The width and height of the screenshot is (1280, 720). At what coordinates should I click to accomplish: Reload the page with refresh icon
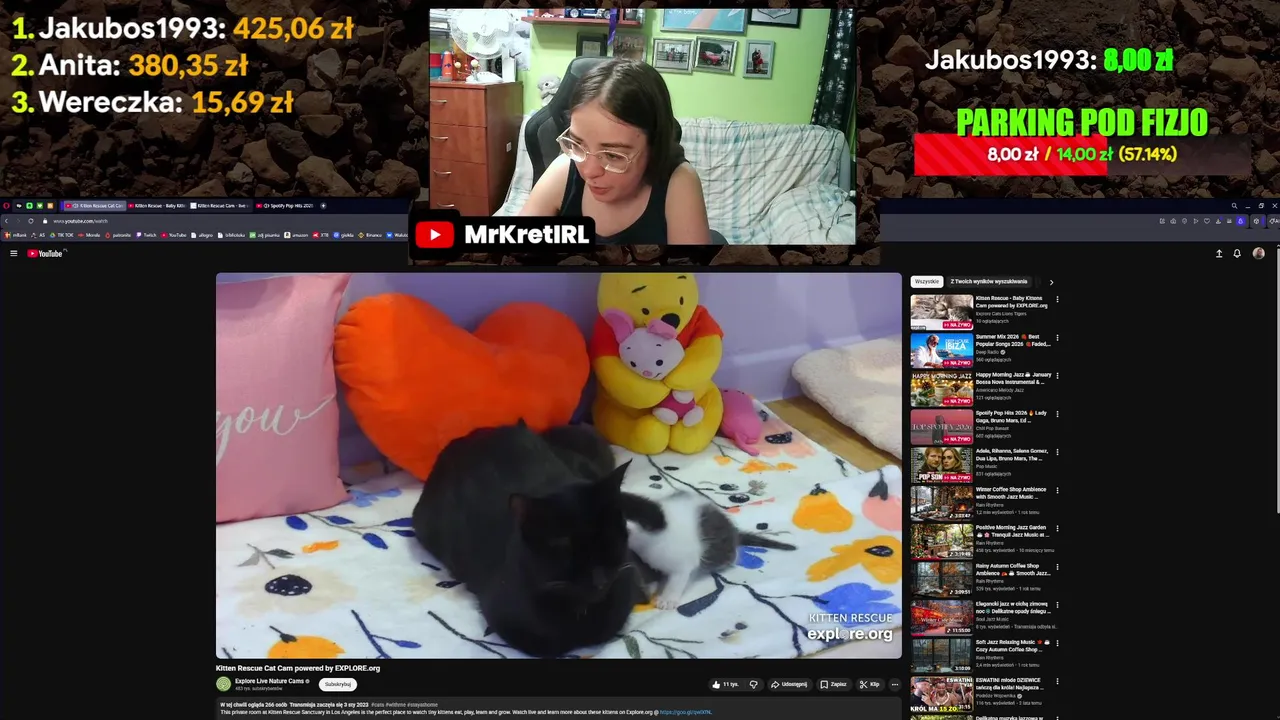tap(31, 221)
